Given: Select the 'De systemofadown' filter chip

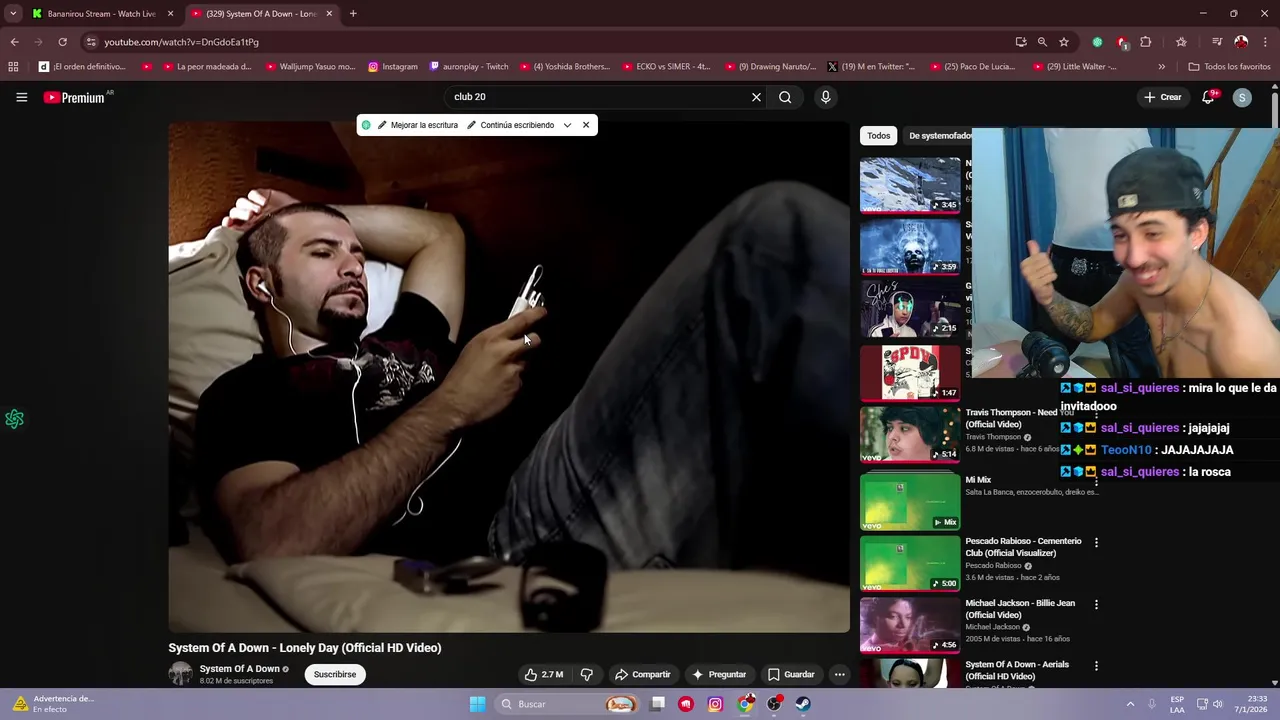Looking at the screenshot, I should (938, 136).
